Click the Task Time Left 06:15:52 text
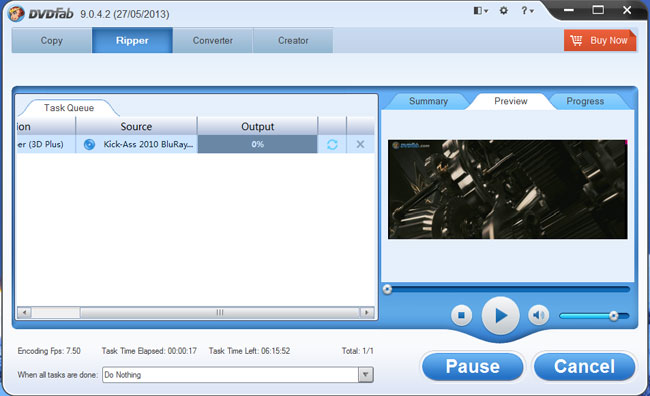This screenshot has height=396, width=650. pos(249,351)
